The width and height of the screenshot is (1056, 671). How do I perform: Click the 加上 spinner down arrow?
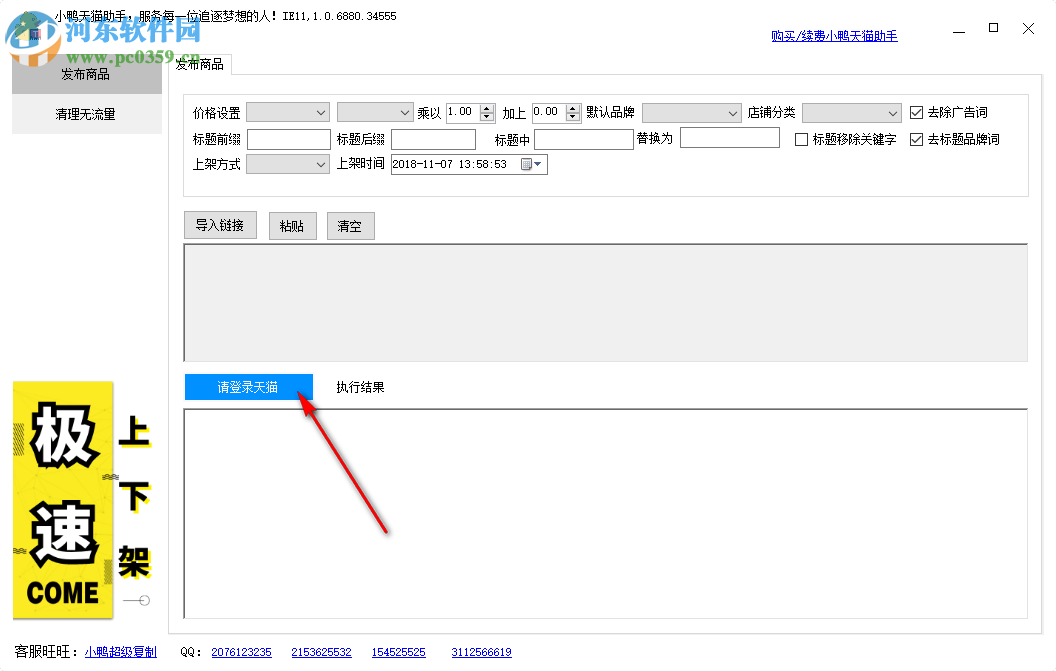coord(573,117)
